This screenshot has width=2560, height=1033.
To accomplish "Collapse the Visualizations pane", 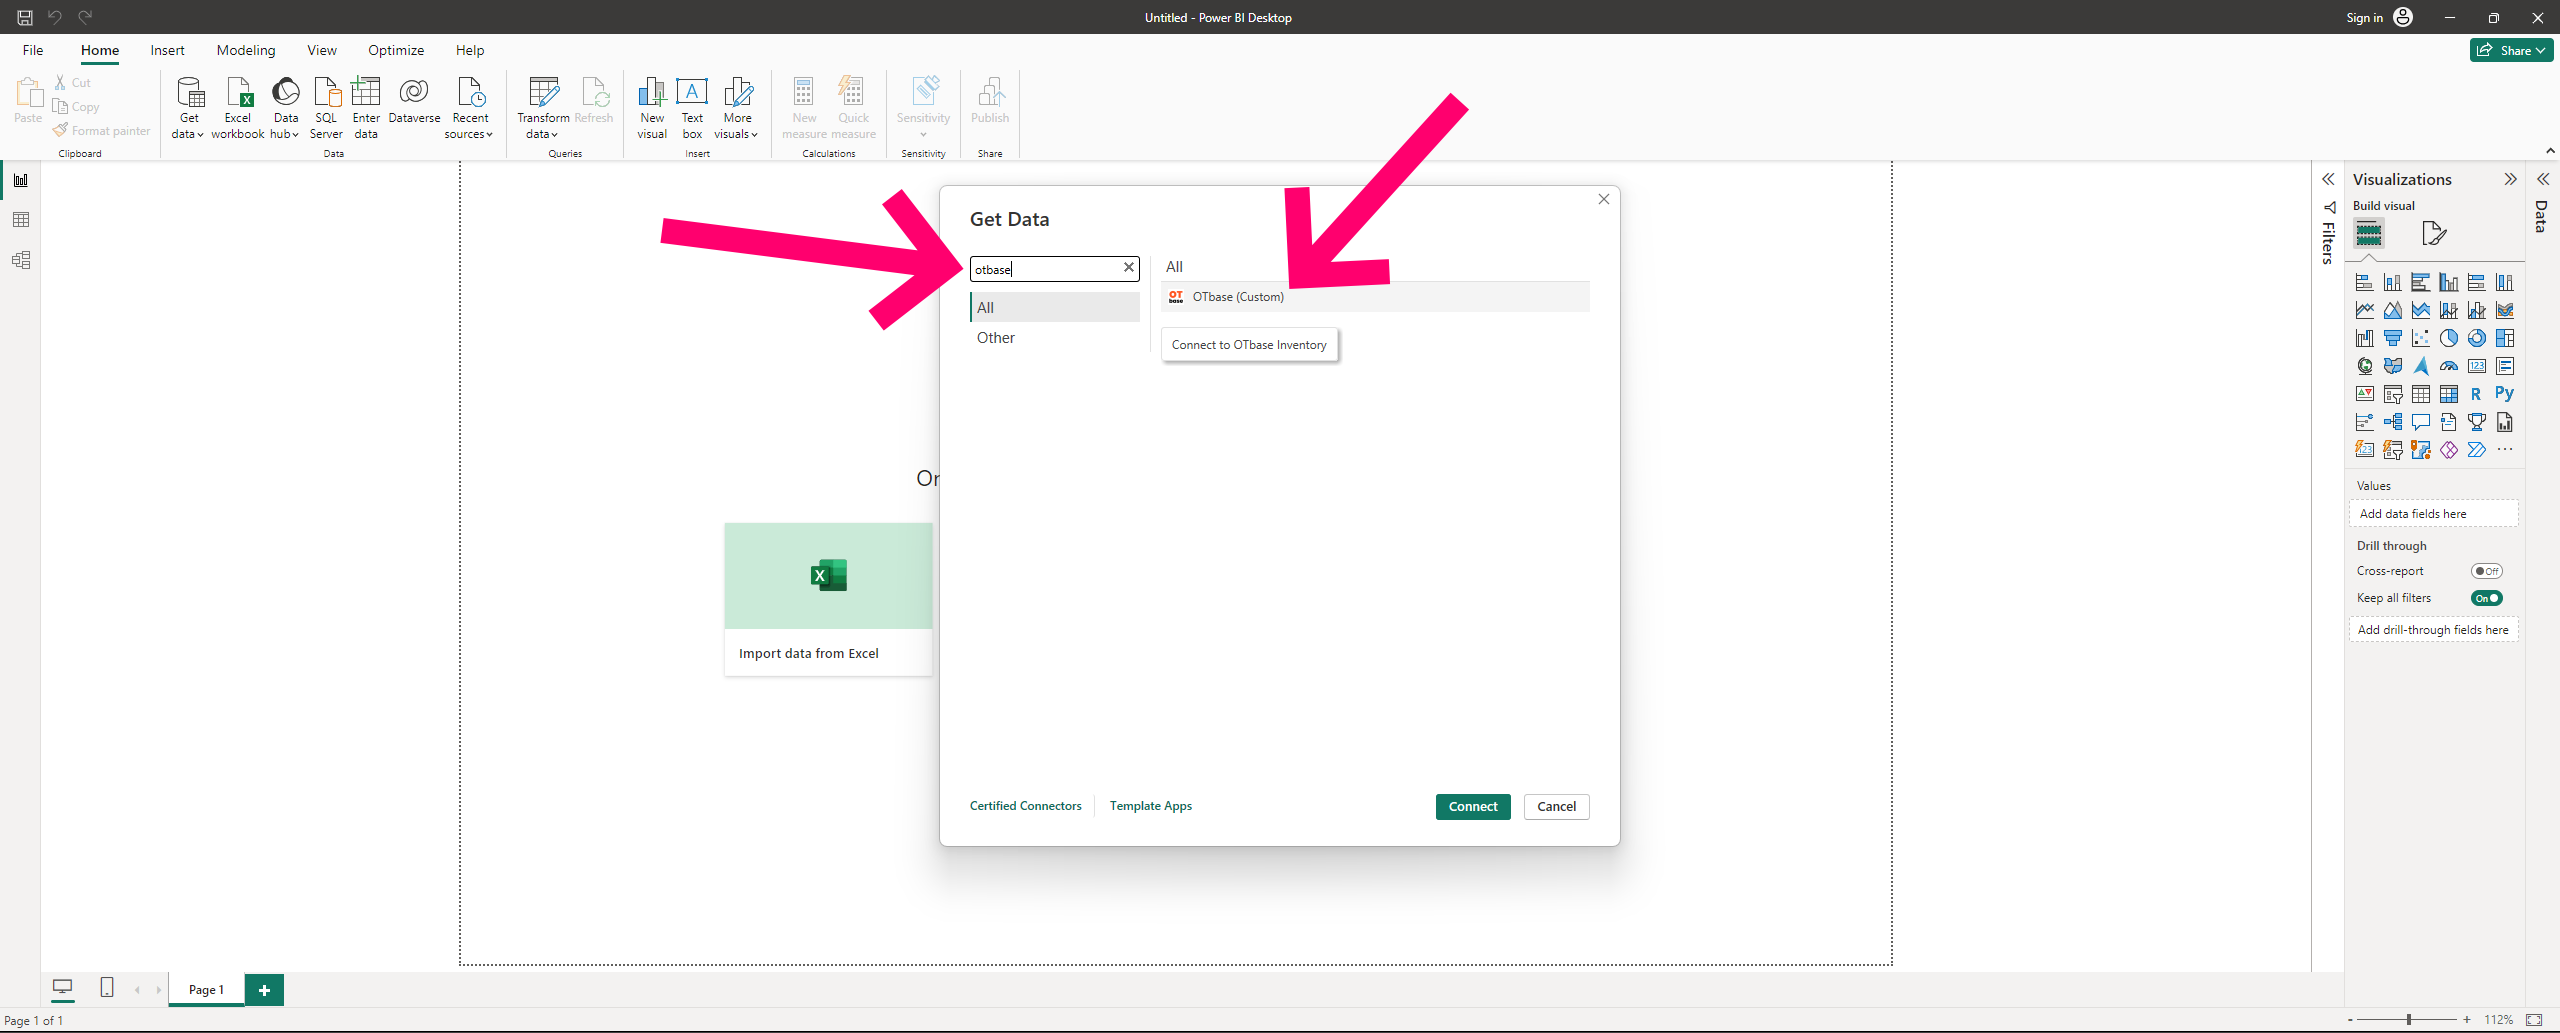I will (2510, 180).
